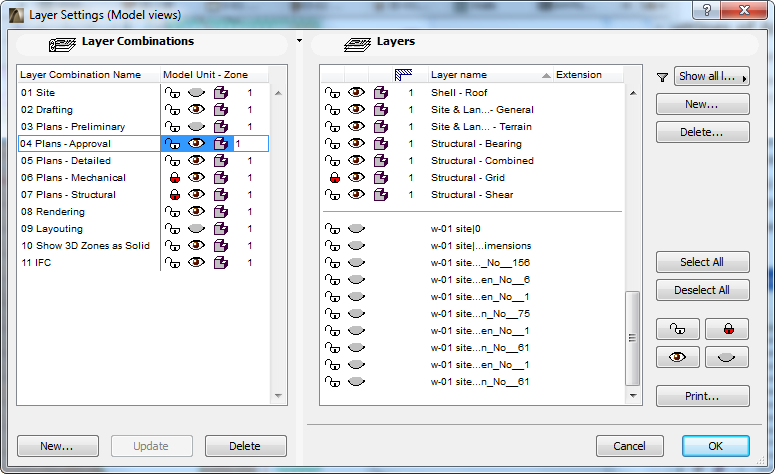
Task: Click OK to confirm layer settings
Action: [716, 446]
